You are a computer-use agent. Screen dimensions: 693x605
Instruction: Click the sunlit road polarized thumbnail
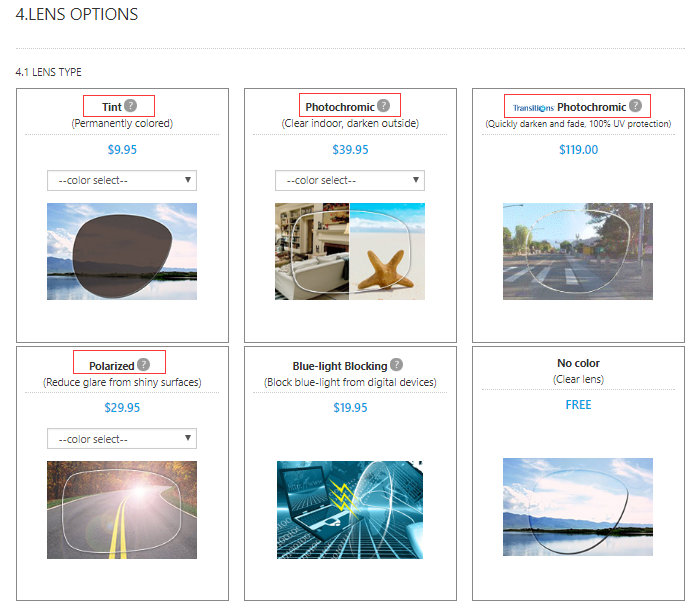[x=122, y=510]
